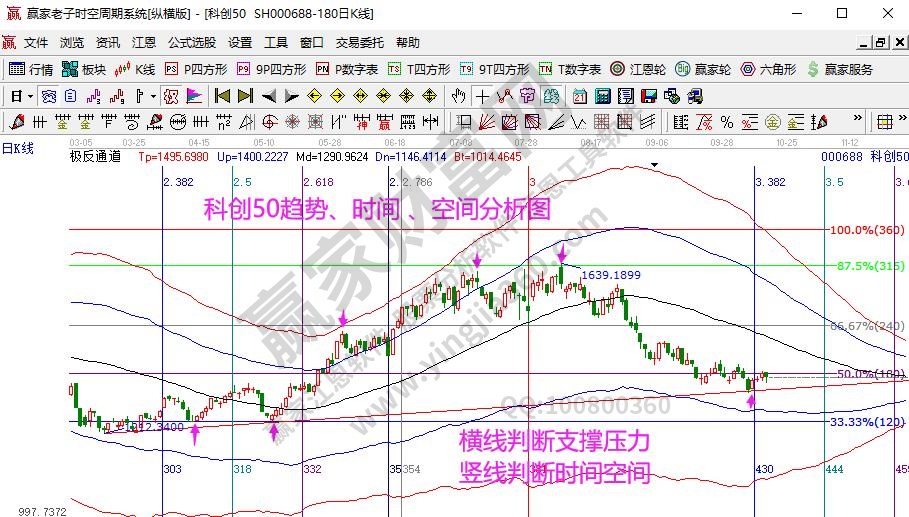Toggle the highlighted blue icon beside 日 dropdown
The width and height of the screenshot is (909, 517).
[47, 96]
